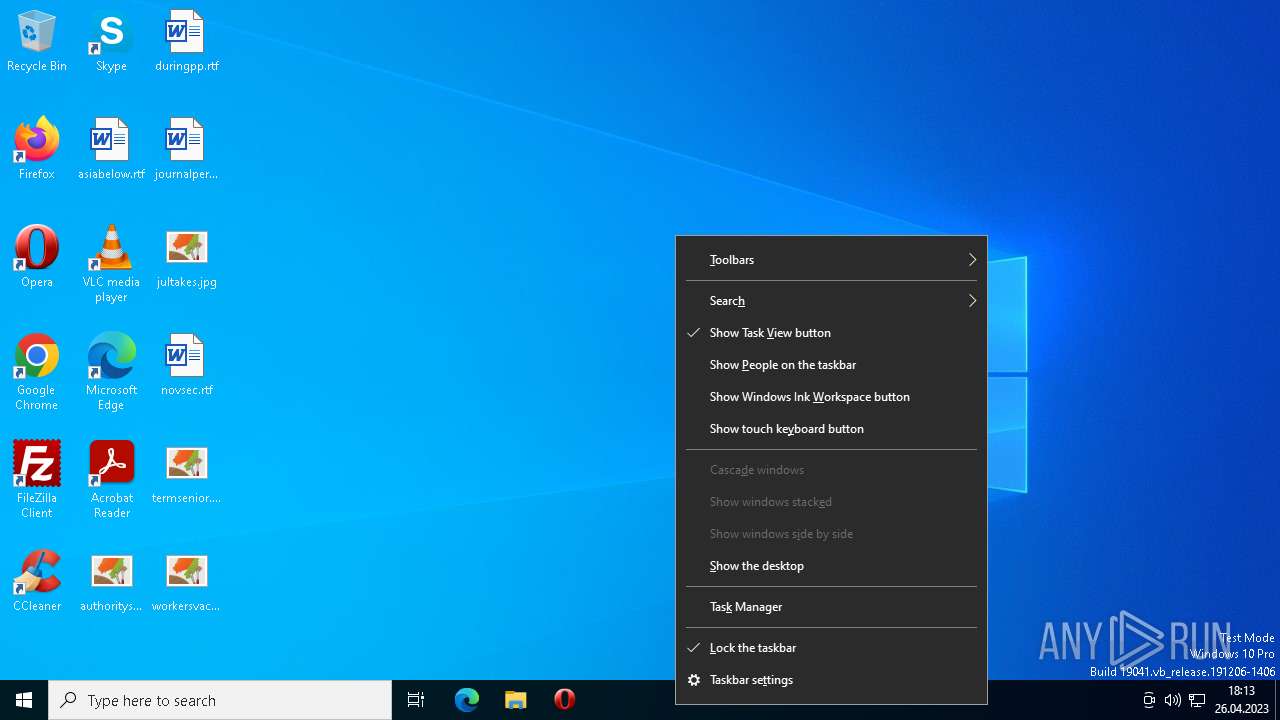Image resolution: width=1280 pixels, height=720 pixels.
Task: Select the journalper... document icon
Action: click(x=187, y=149)
